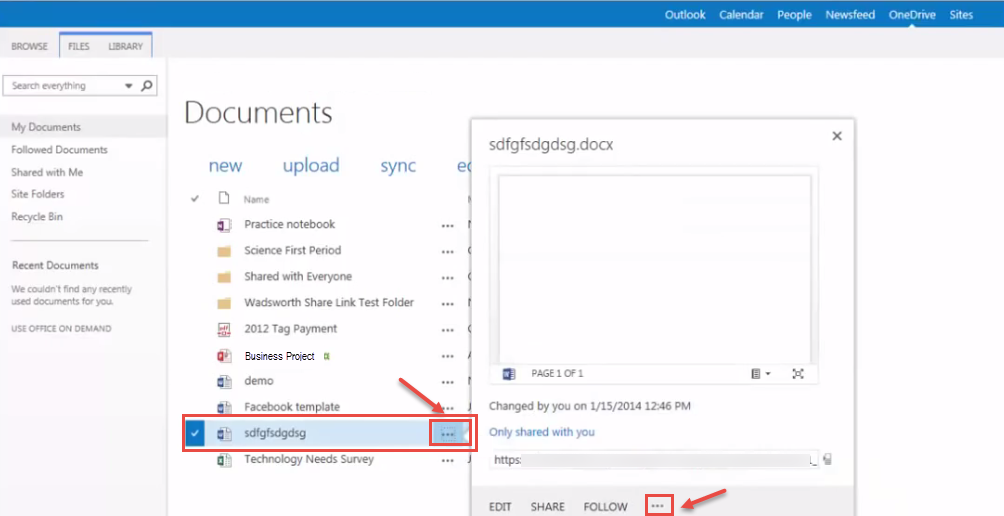The height and width of the screenshot is (516, 1004).
Task: Click the Only shared with you link
Action: pos(542,432)
